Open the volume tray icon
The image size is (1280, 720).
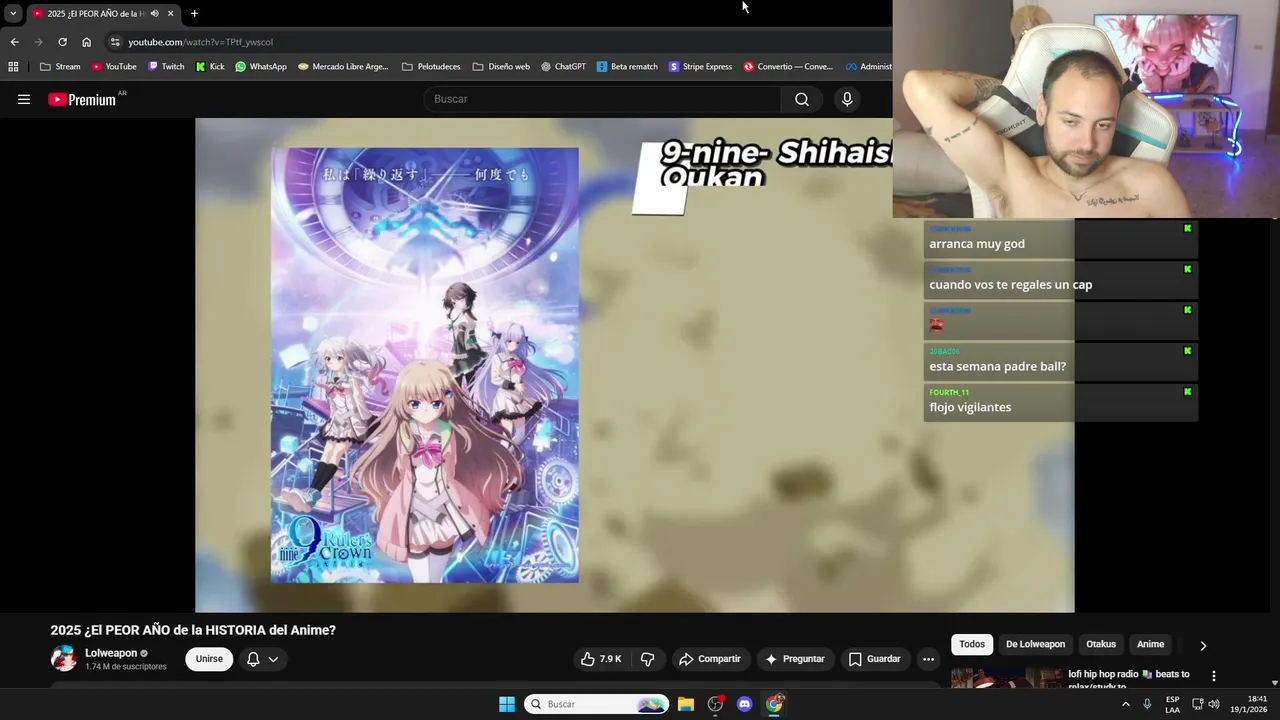tap(1214, 704)
